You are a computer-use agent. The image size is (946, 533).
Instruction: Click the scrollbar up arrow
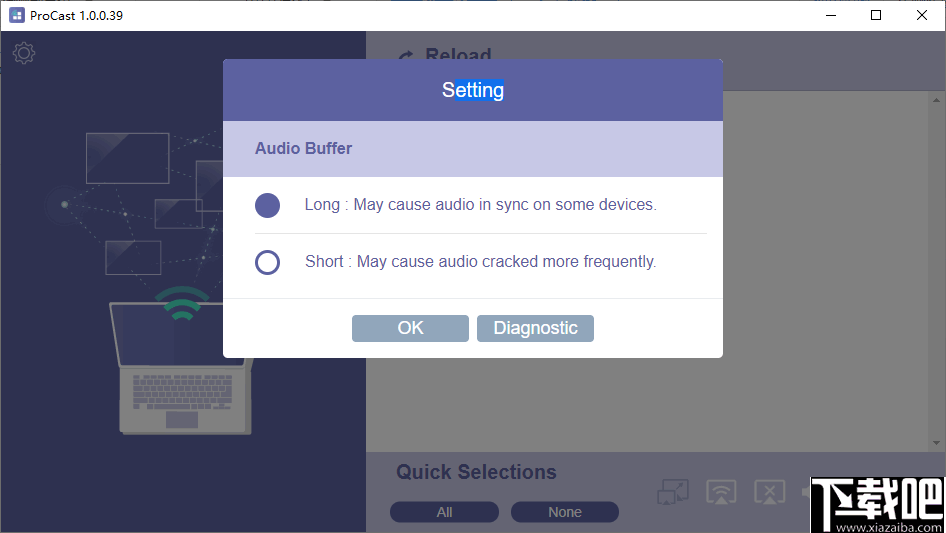tap(937, 100)
